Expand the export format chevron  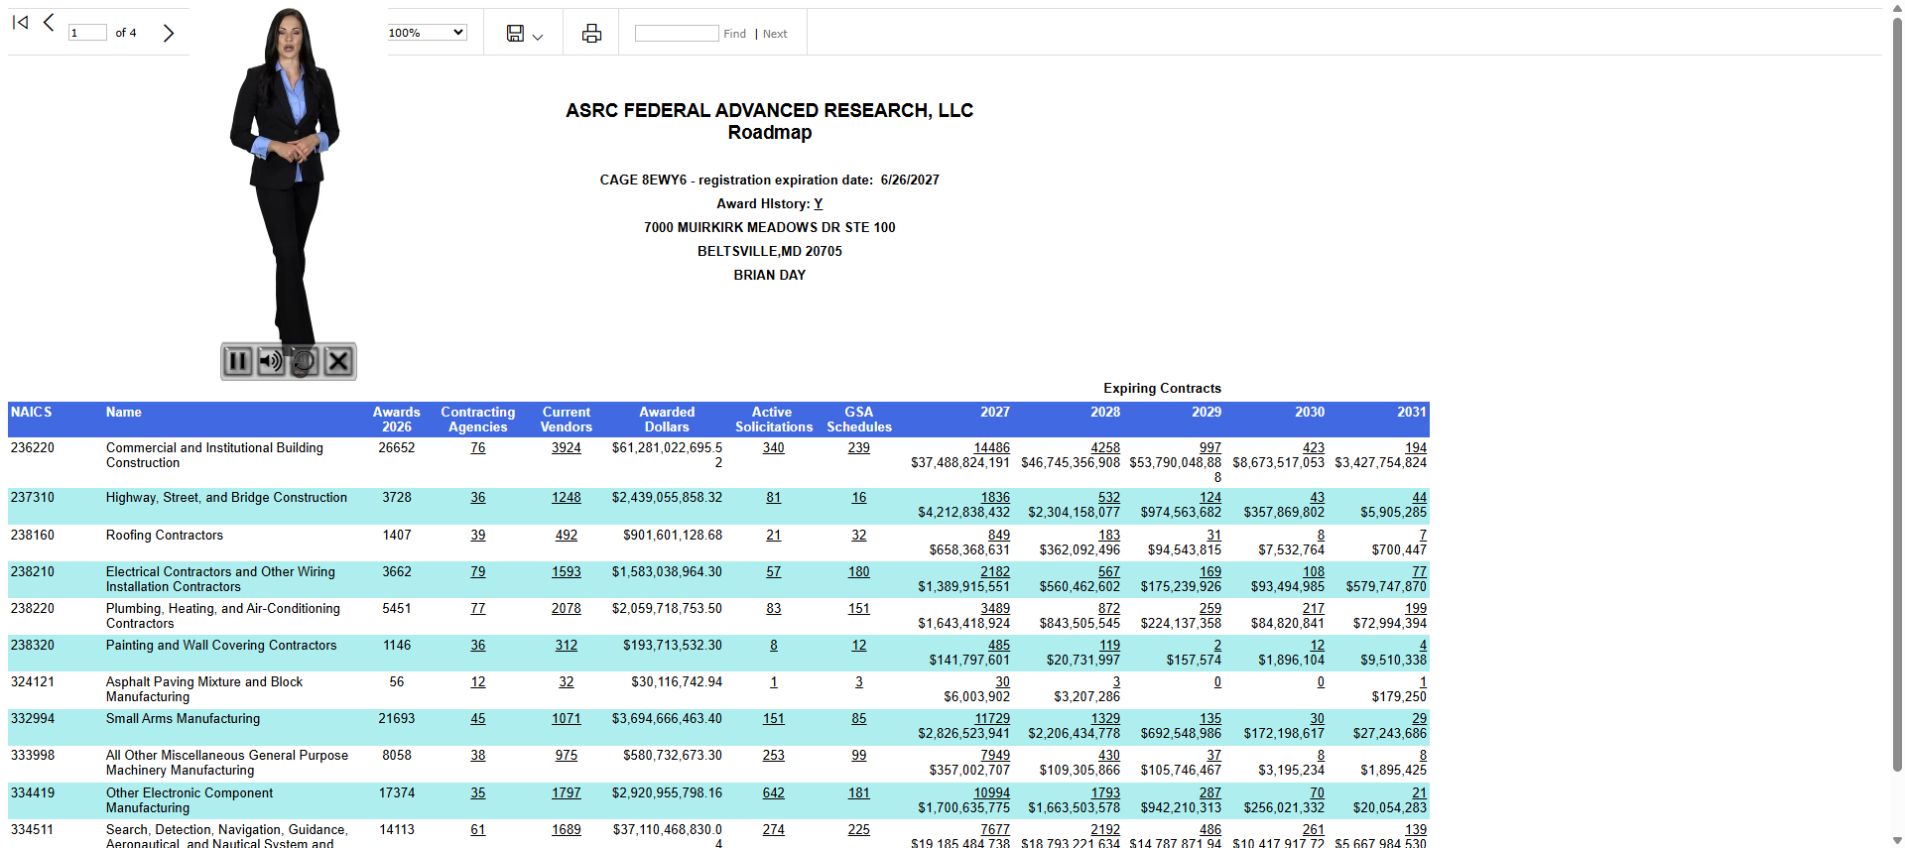538,37
